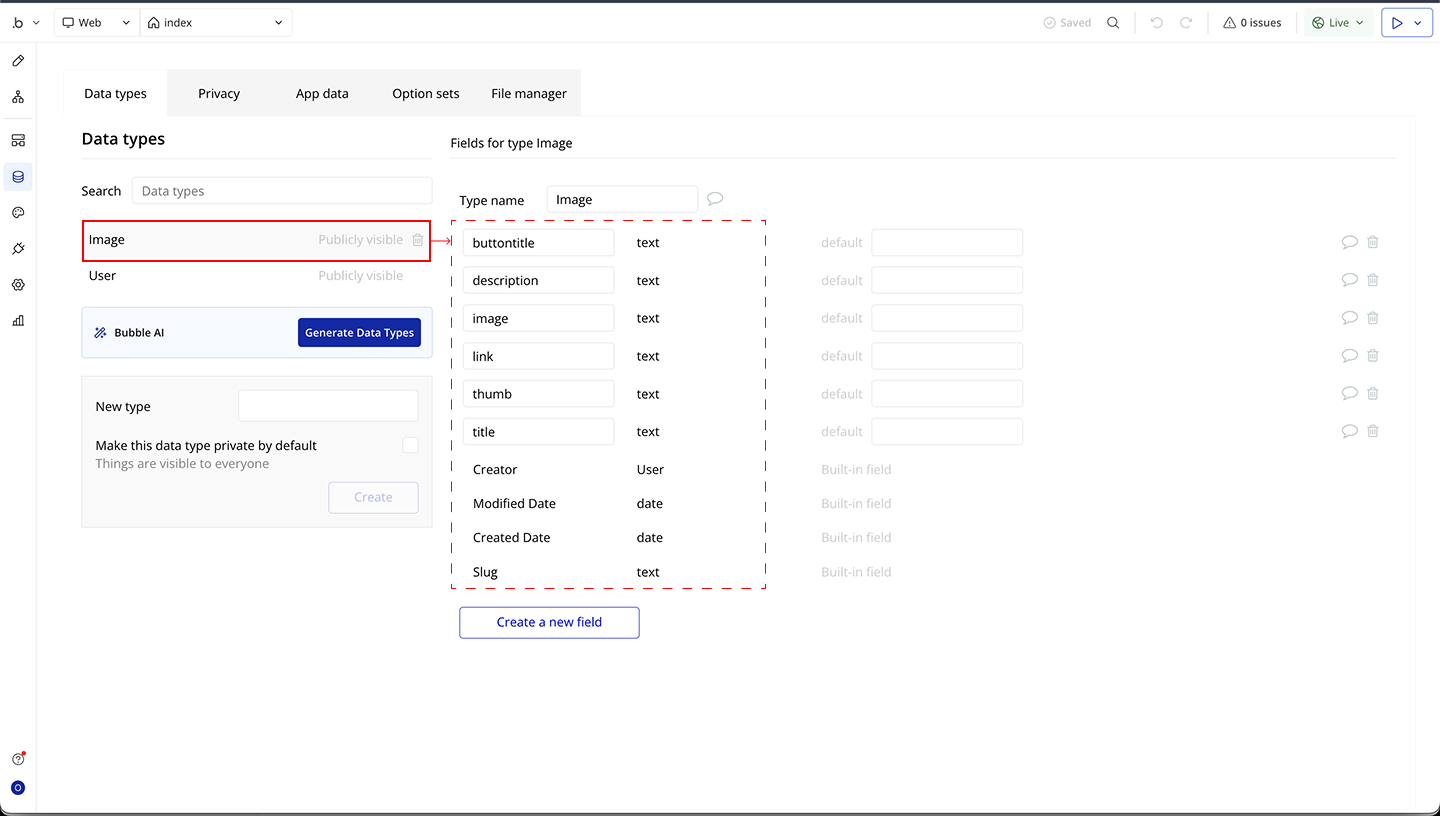Open the Settings gear in the sidebar
Viewport: 1440px width, 816px height.
point(18,285)
